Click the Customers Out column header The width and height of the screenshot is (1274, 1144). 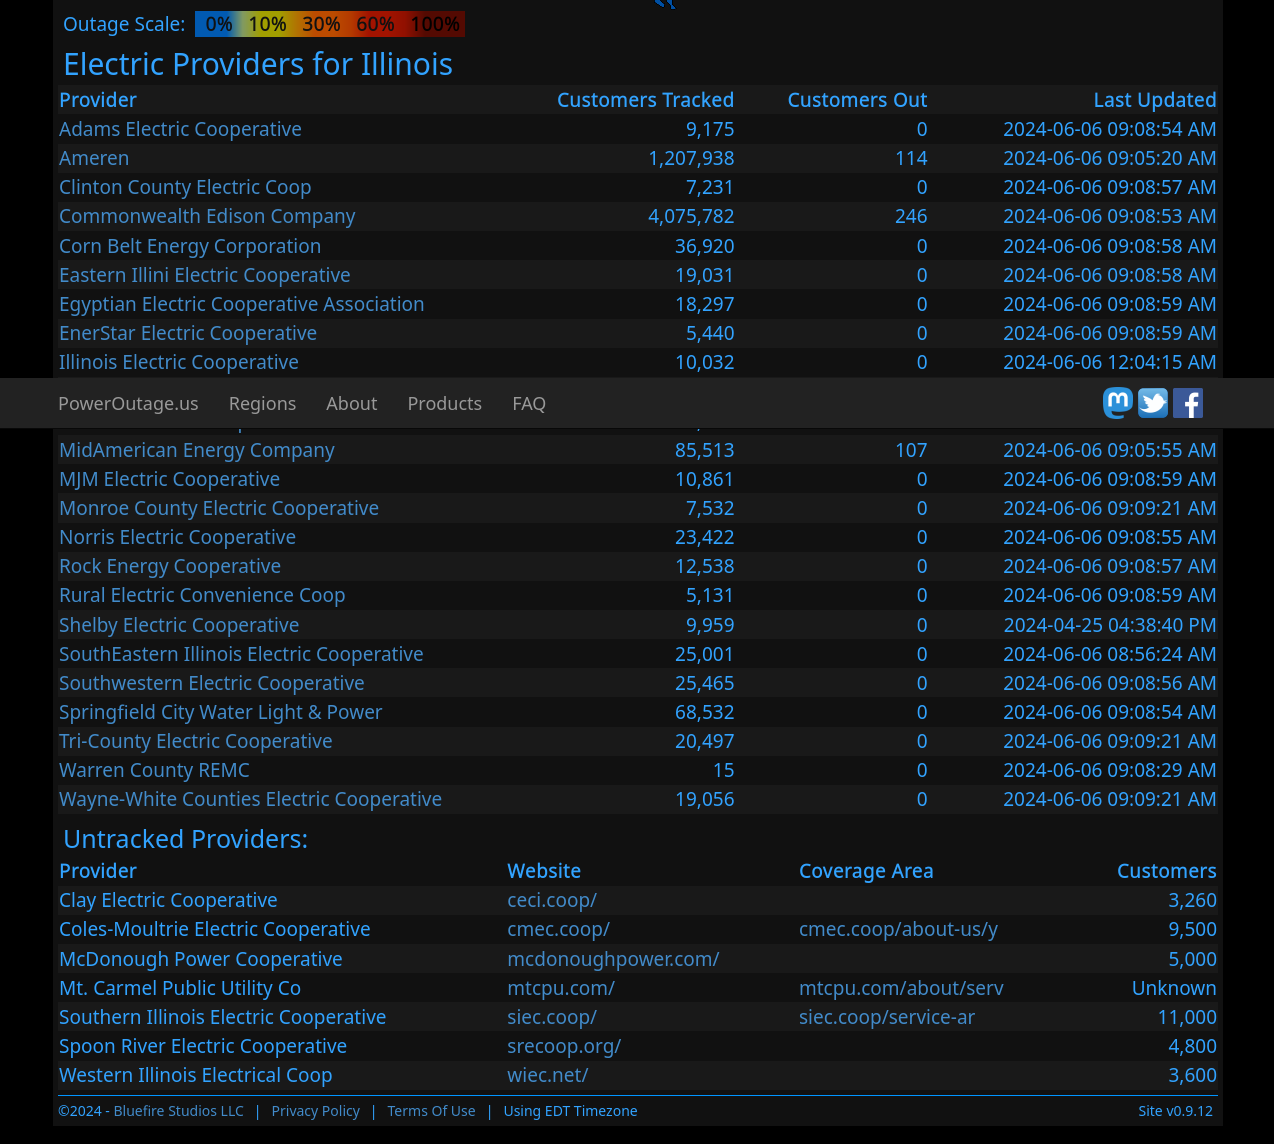click(858, 100)
